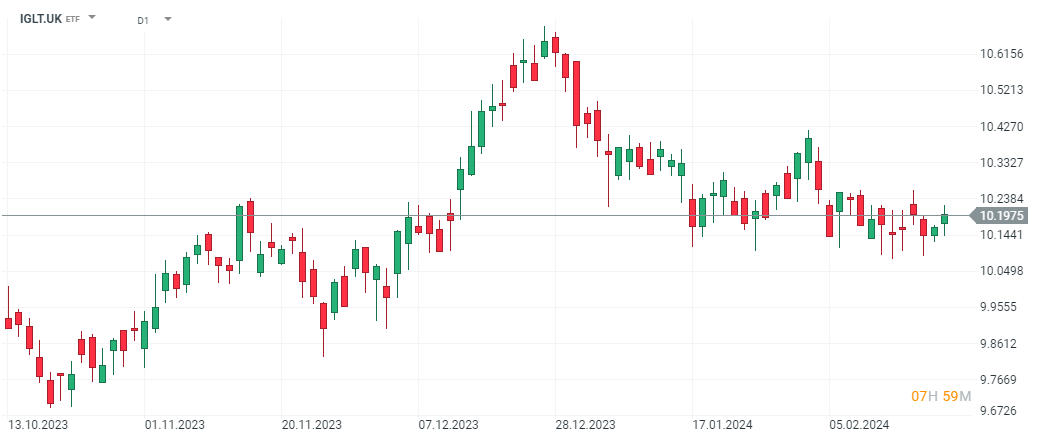Image resolution: width=1040 pixels, height=441 pixels.
Task: Jump to the 28.12.2023 date marker
Action: tap(583, 424)
